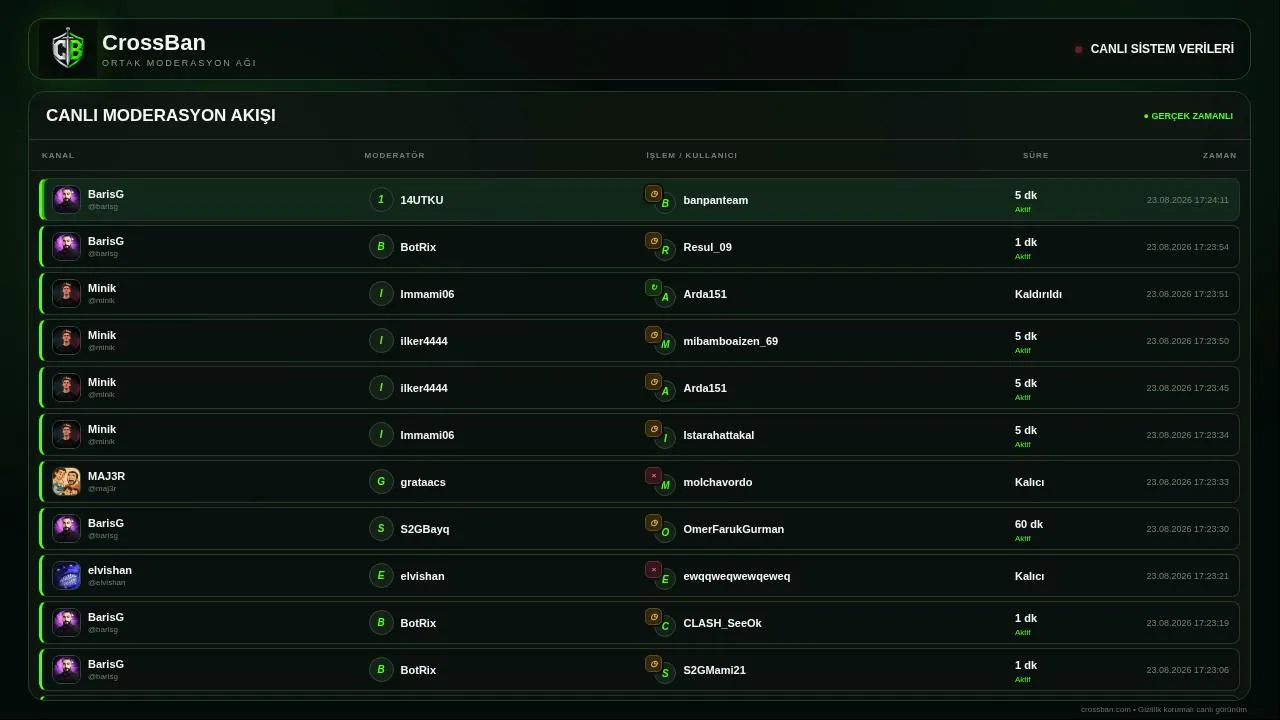This screenshot has height=720, width=1280.
Task: Click the timeout icon beside banpanteam
Action: [654, 194]
